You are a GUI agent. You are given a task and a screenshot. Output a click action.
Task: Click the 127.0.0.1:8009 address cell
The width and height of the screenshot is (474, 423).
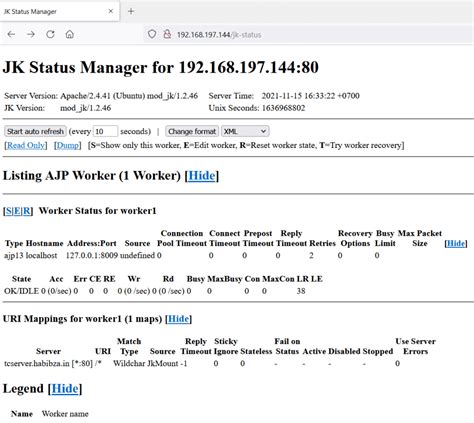92,256
